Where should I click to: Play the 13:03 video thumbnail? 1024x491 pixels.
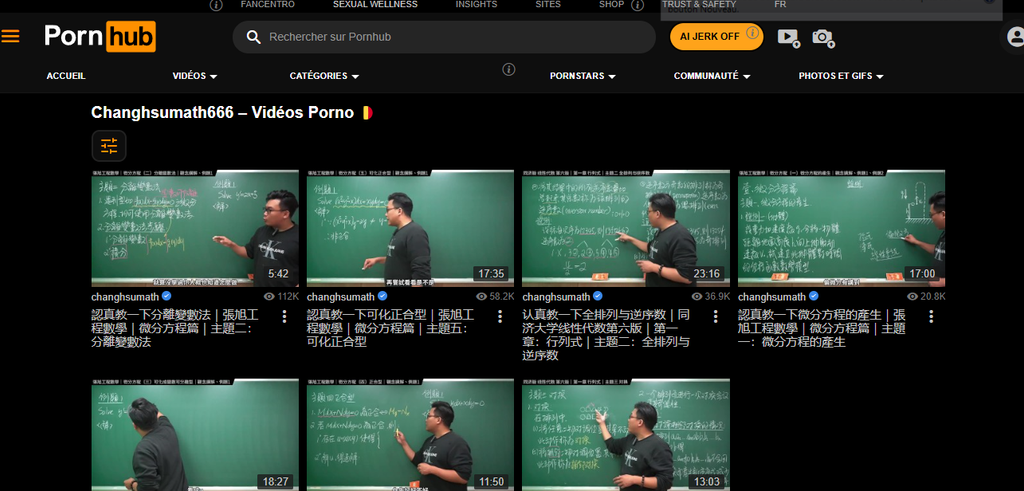626,435
